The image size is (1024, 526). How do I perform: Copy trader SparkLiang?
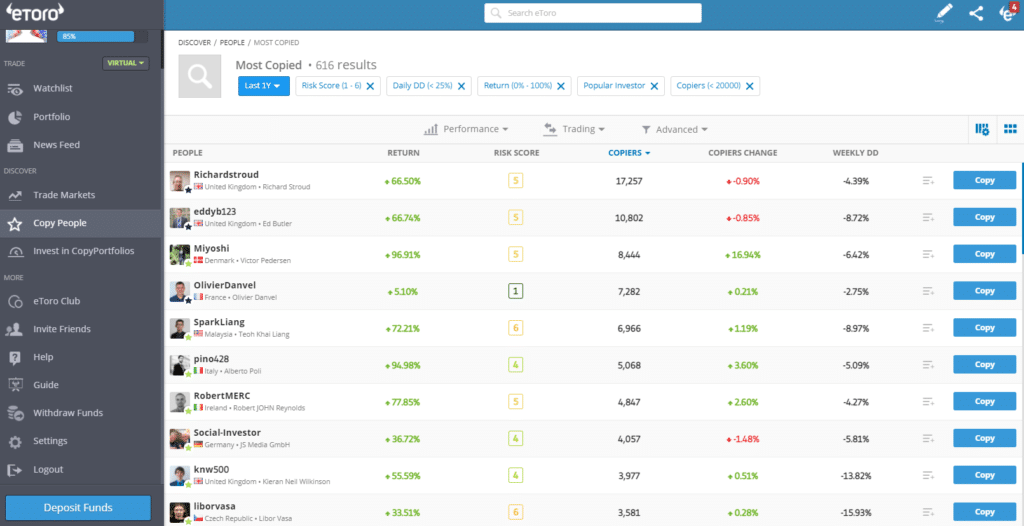tap(984, 327)
